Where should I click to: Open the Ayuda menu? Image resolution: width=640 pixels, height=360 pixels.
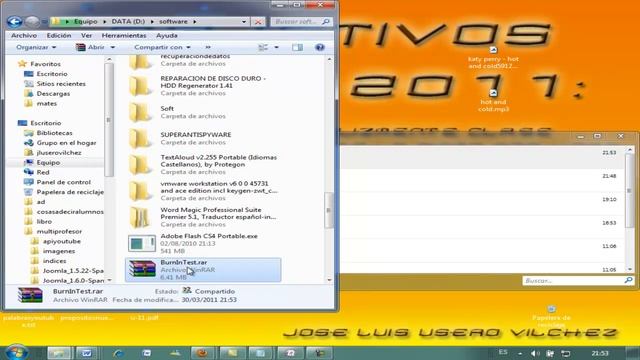coord(167,36)
